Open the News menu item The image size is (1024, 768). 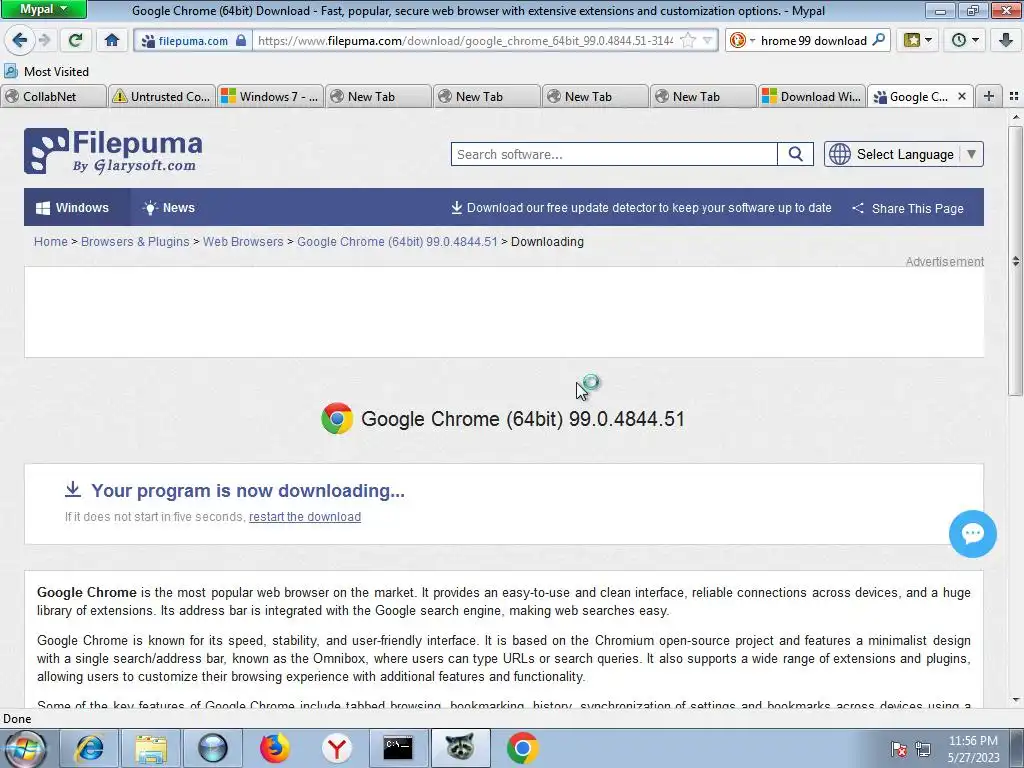168,208
